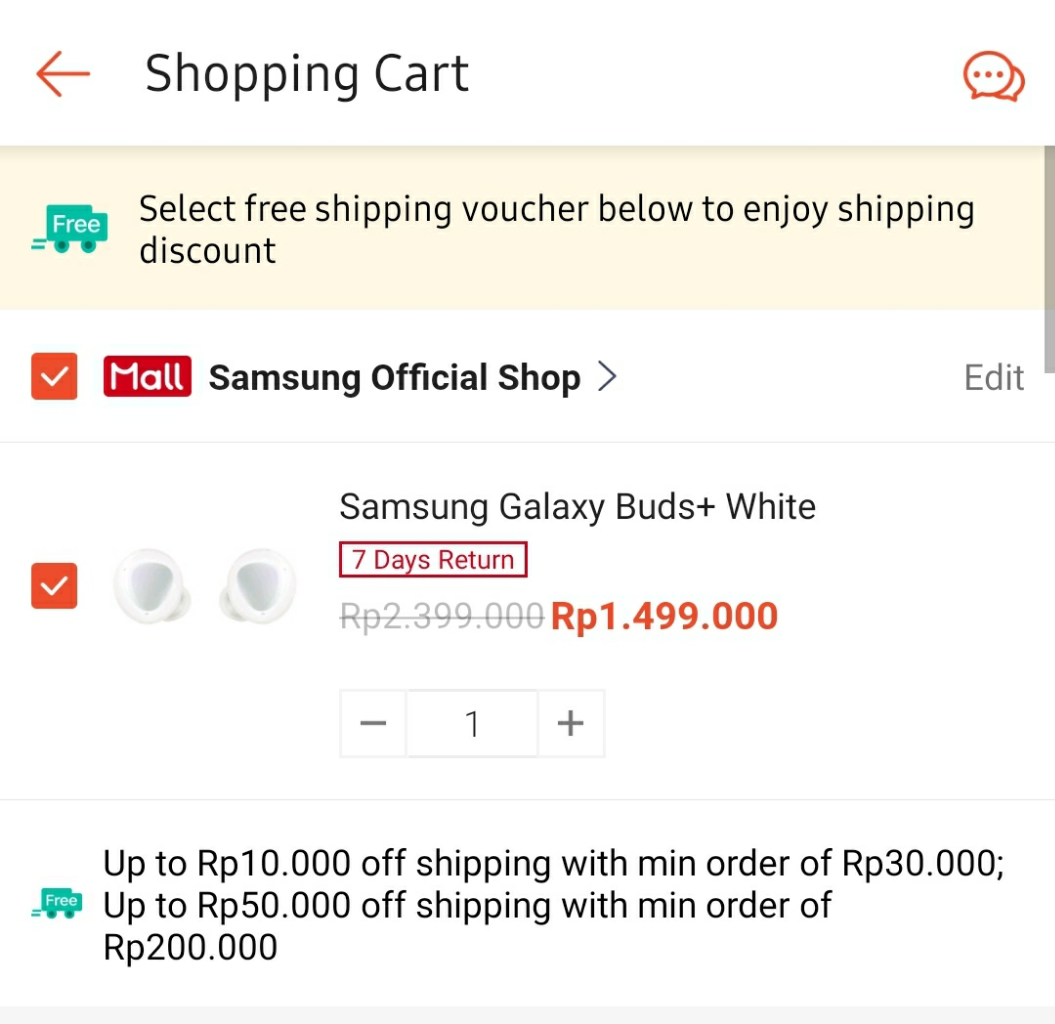This screenshot has width=1055, height=1024.
Task: Click Edit for the Samsung shop items
Action: 993,377
